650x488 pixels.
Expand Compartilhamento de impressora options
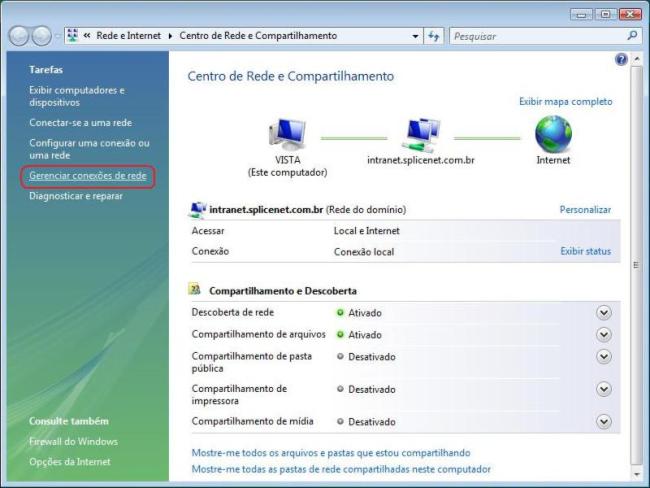pyautogui.click(x=604, y=389)
